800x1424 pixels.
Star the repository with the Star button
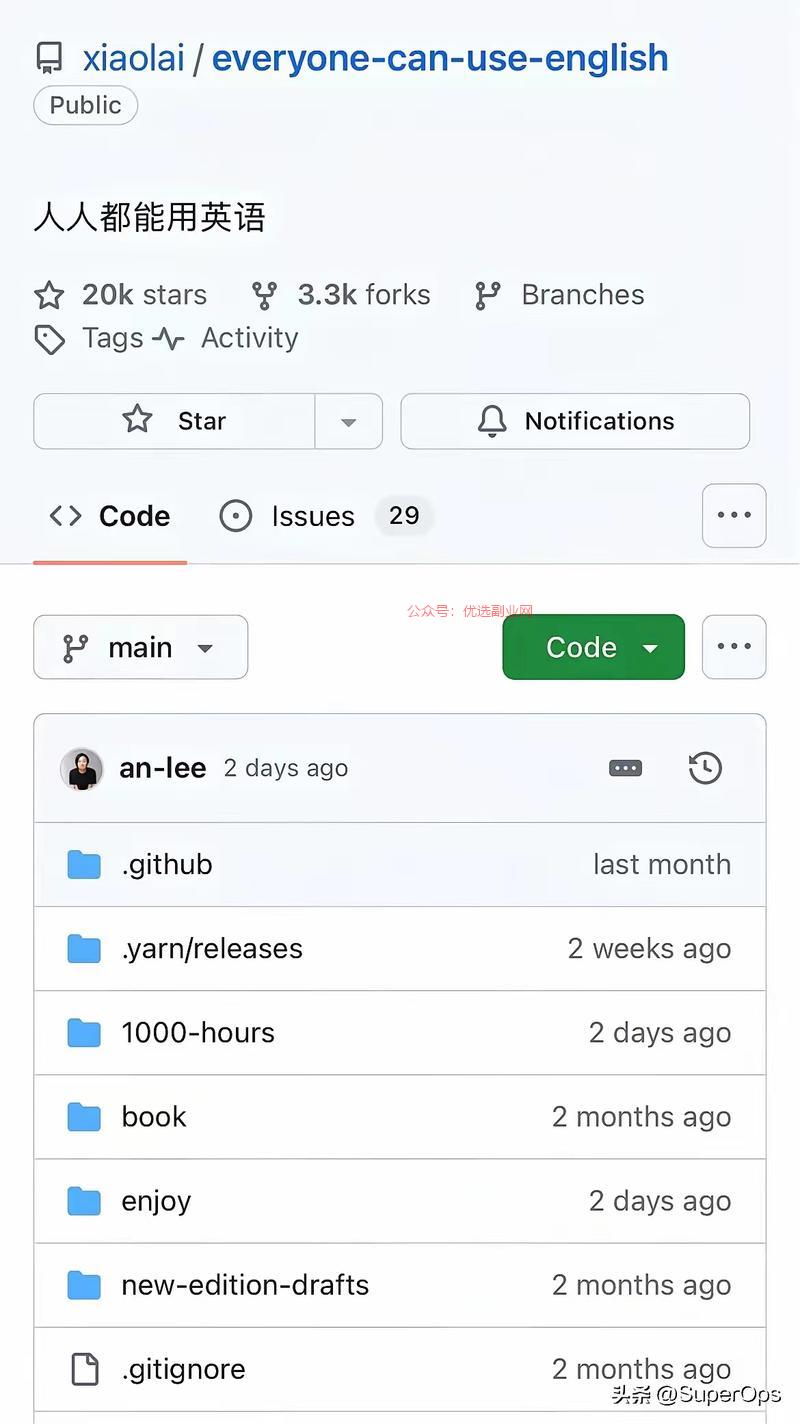click(174, 421)
